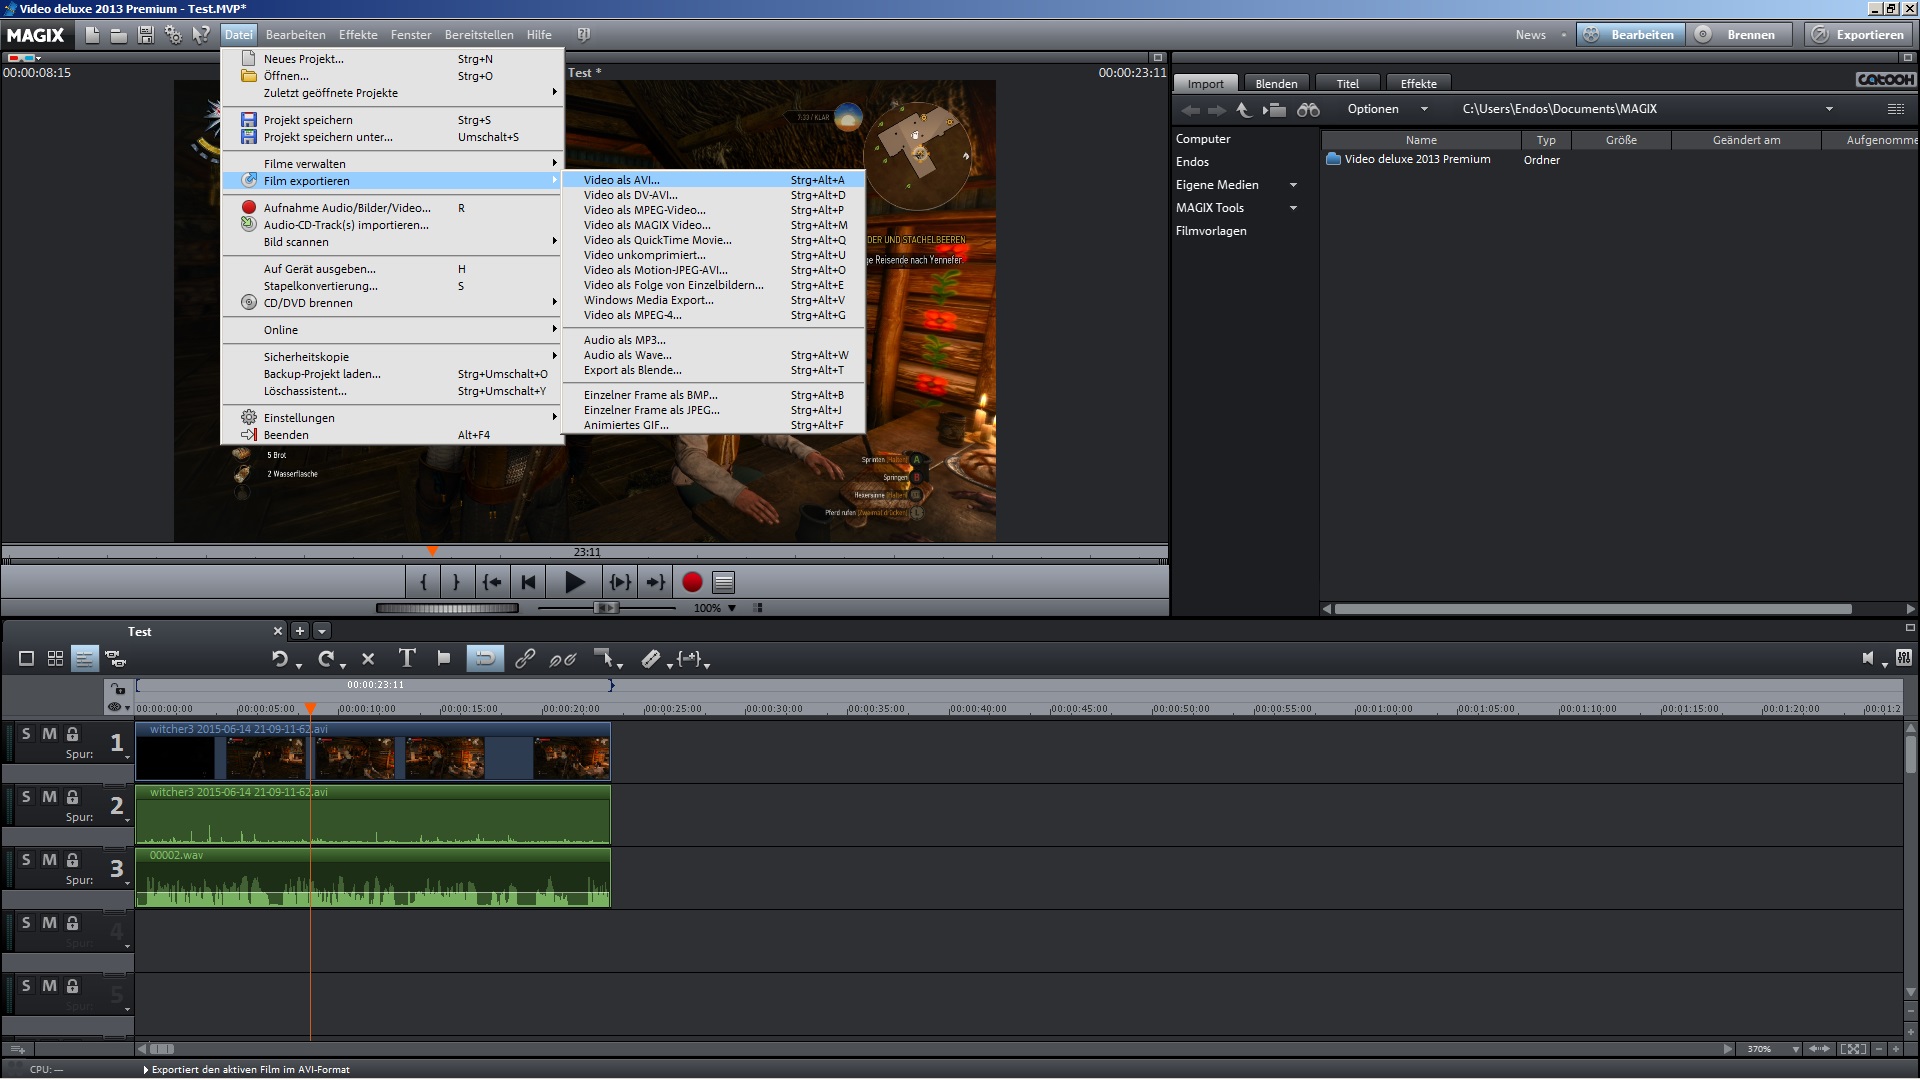
Task: Change media pool list view mode icon
Action: pyautogui.click(x=1895, y=109)
